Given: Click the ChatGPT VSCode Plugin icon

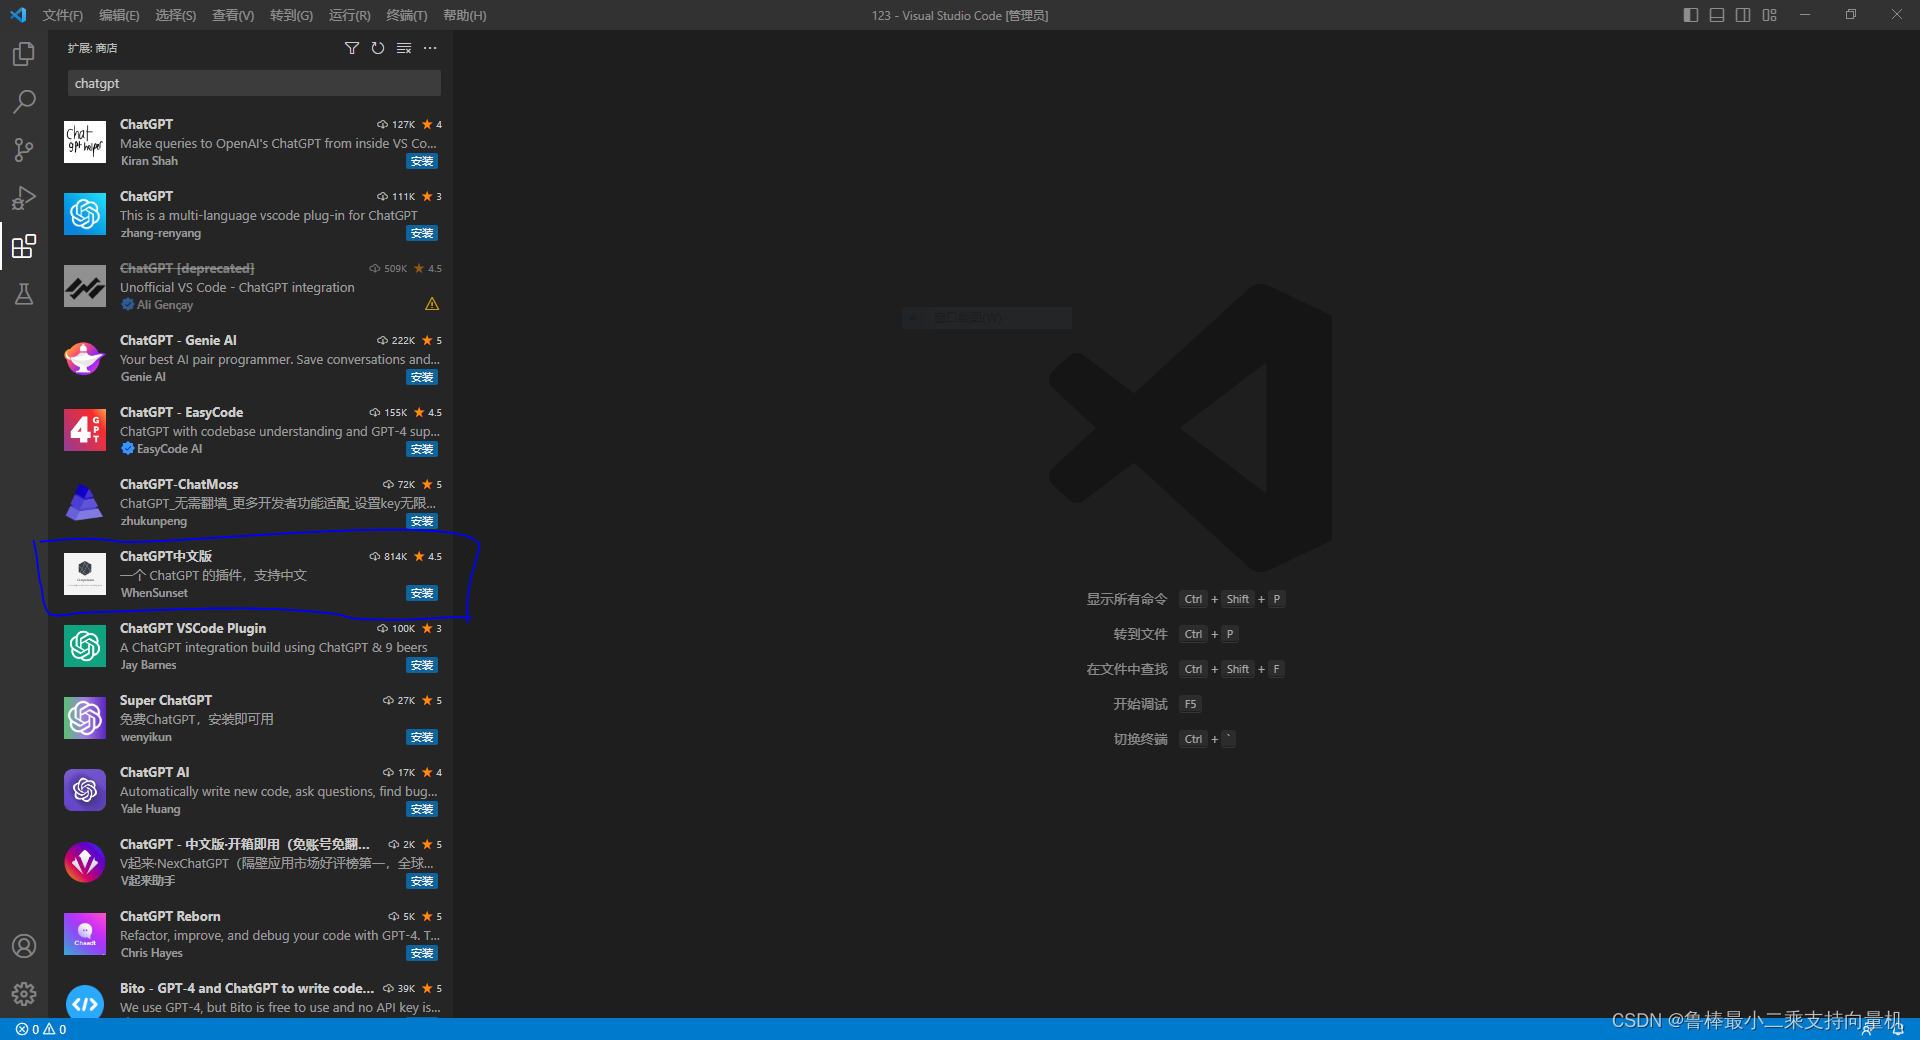Looking at the screenshot, I should click(85, 646).
